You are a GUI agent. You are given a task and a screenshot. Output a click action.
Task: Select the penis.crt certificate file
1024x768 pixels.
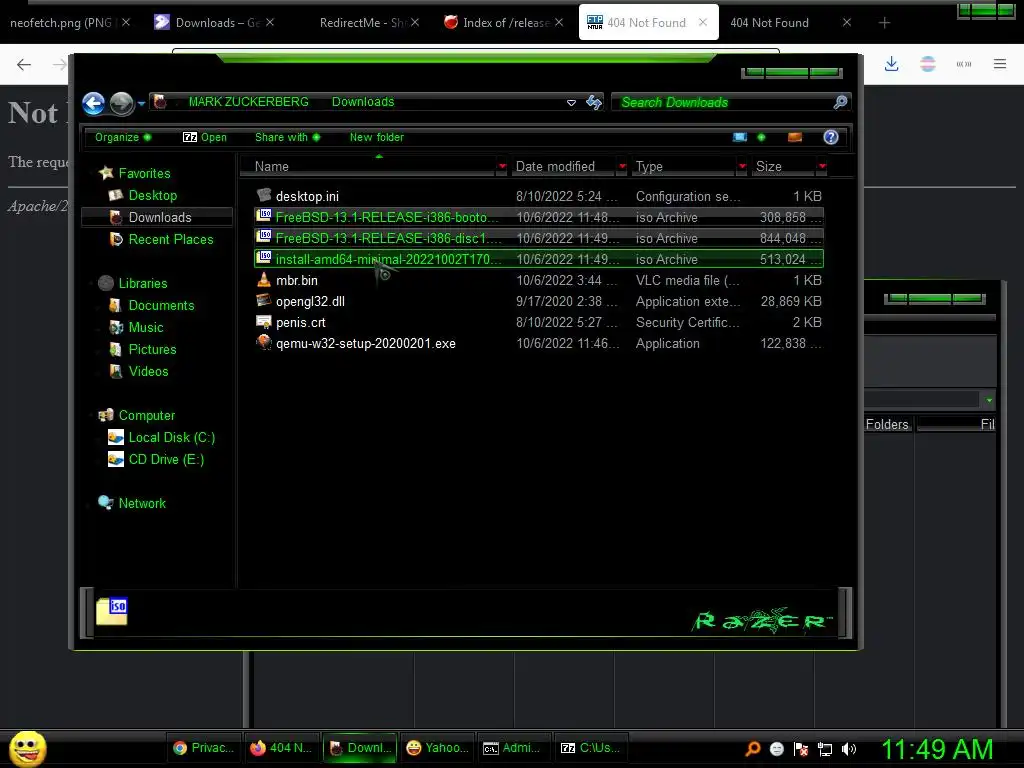(539, 322)
